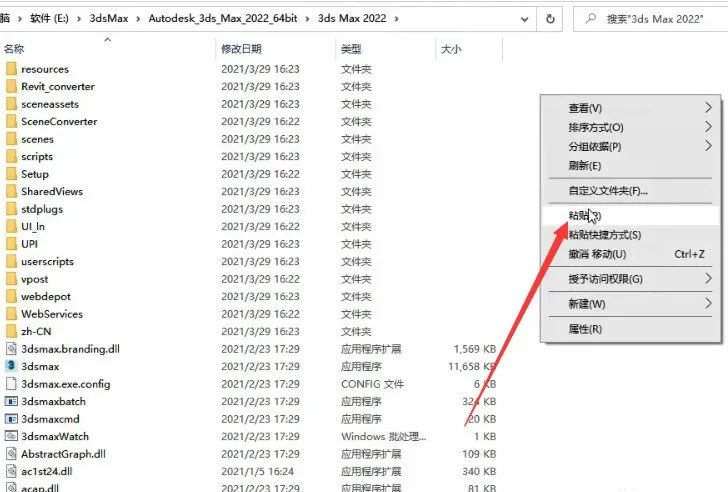Click the vpost folder icon
Screen dimensions: 728x492
point(11,279)
